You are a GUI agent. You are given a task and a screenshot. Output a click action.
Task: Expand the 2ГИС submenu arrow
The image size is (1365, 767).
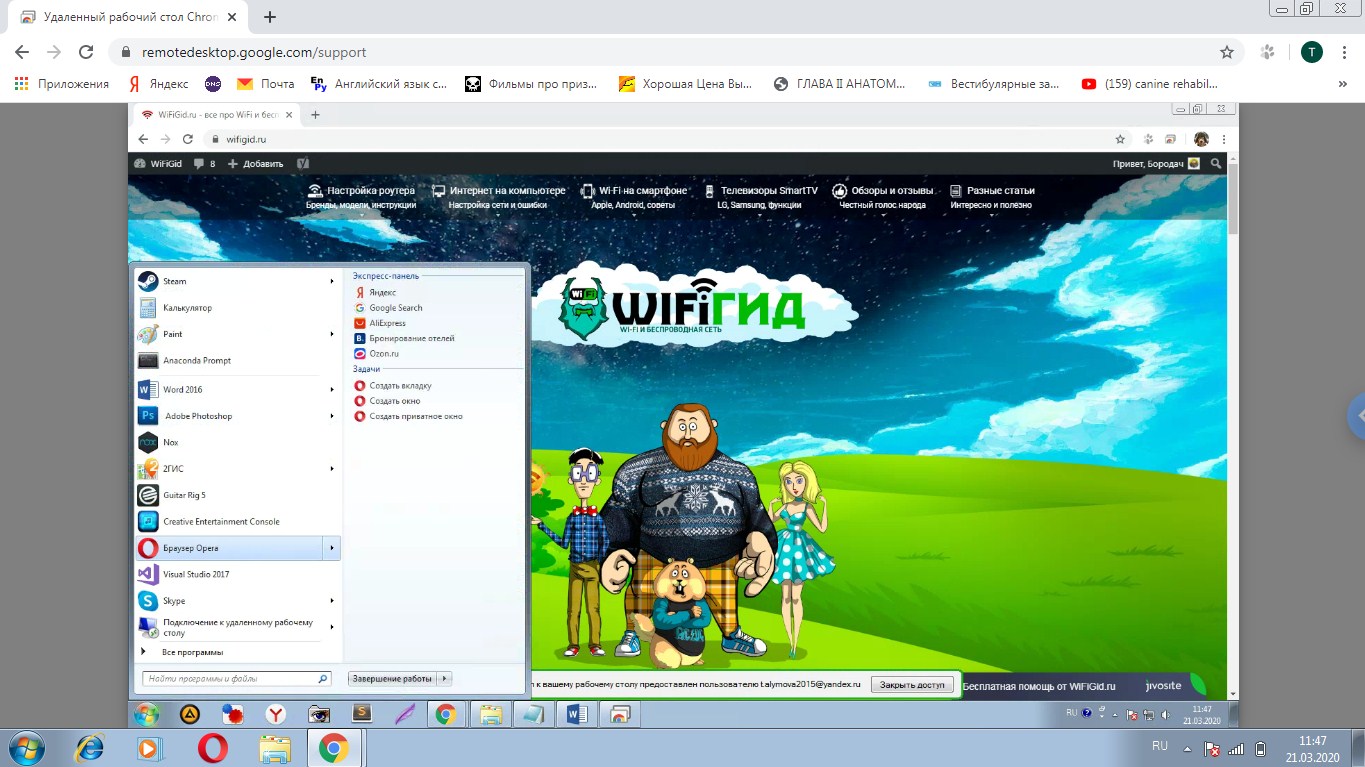pyautogui.click(x=332, y=468)
